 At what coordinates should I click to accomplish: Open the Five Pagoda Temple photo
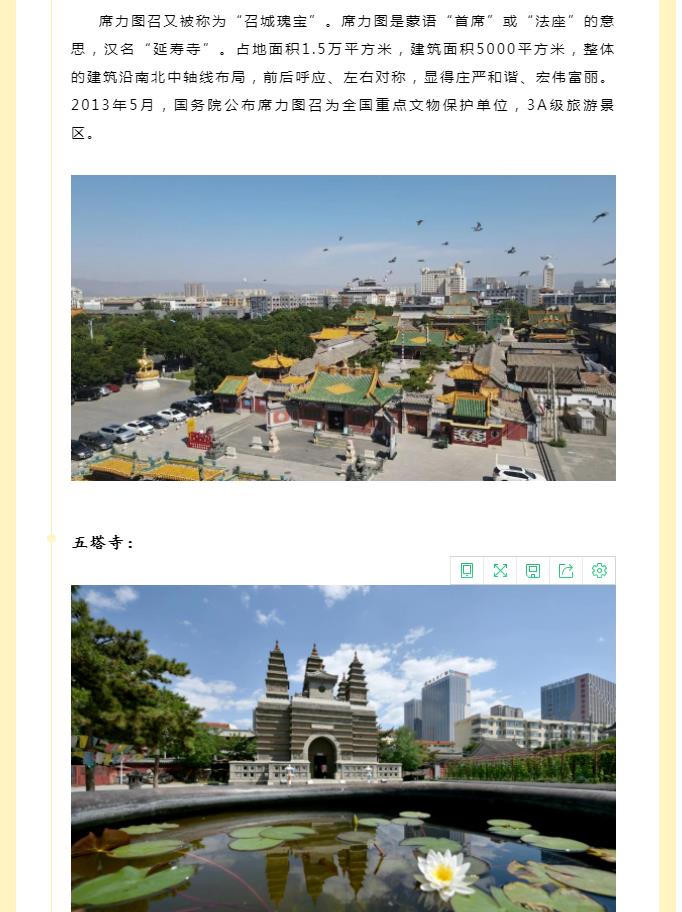pos(343,748)
